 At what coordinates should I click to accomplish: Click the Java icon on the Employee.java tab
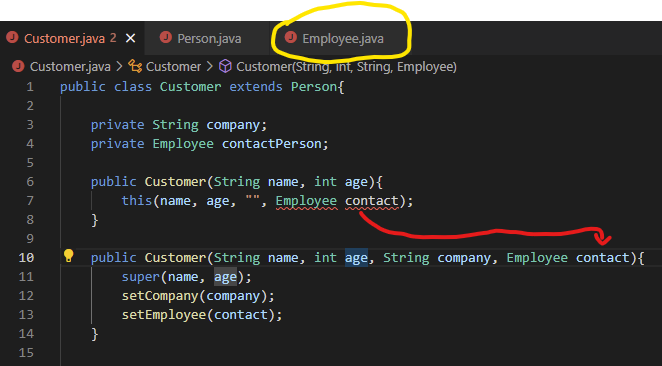coord(290,38)
